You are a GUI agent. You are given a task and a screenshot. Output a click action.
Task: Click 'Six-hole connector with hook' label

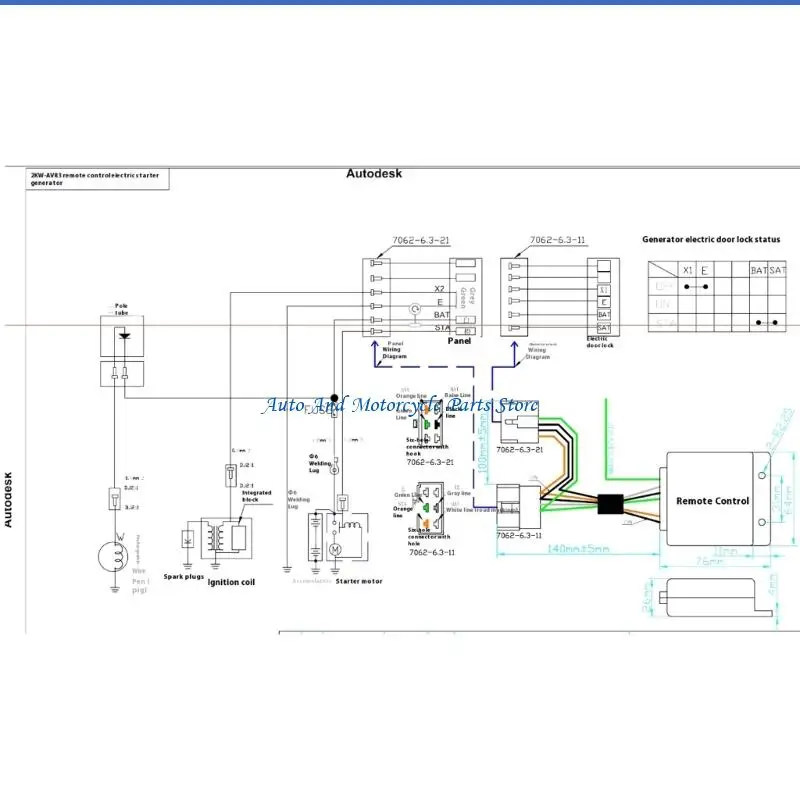point(427,446)
